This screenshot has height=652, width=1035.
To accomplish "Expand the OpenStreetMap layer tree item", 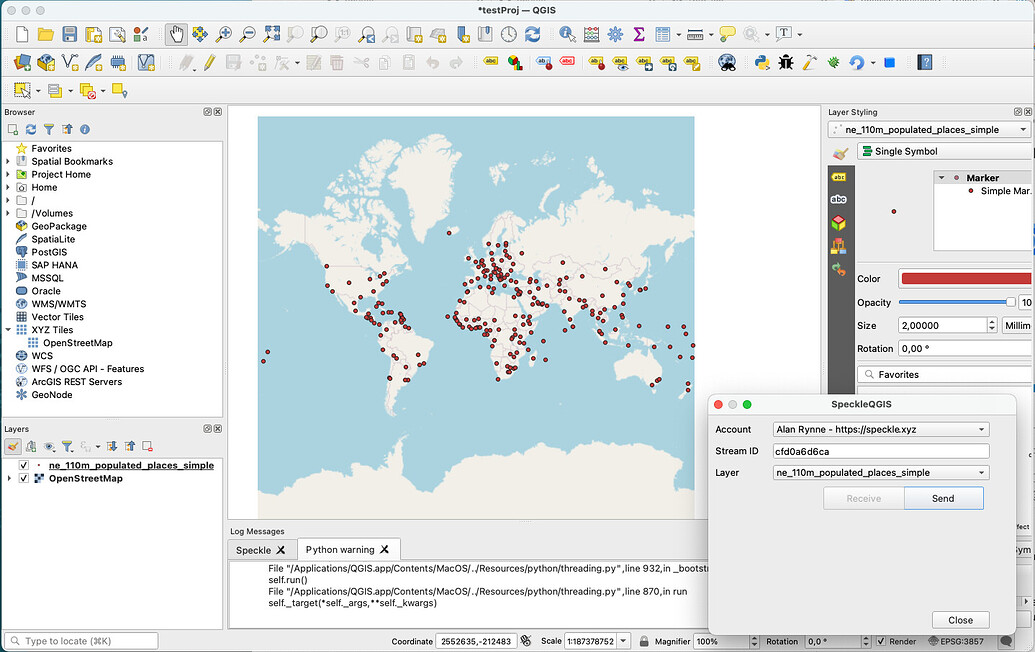I will pos(9,478).
